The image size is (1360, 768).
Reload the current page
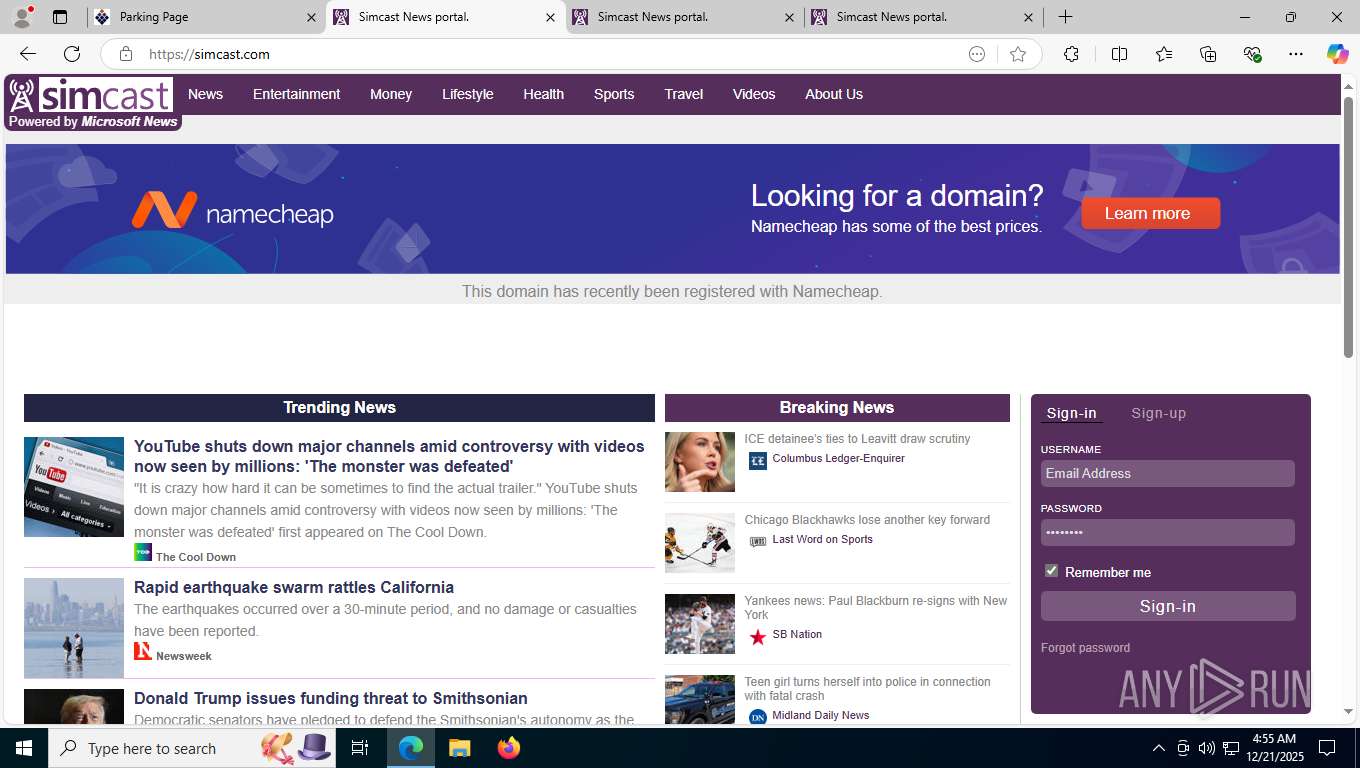[72, 54]
